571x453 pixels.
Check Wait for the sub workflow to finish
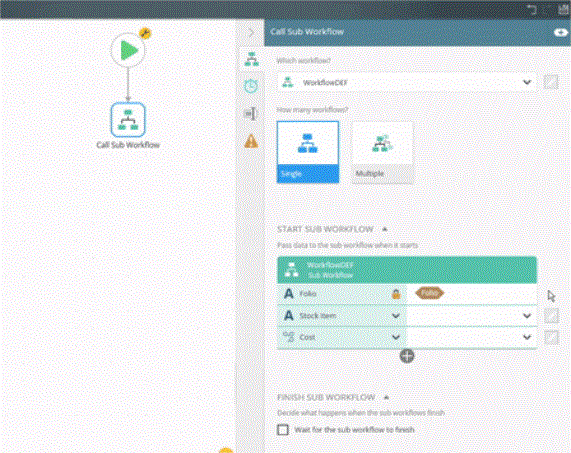283,430
